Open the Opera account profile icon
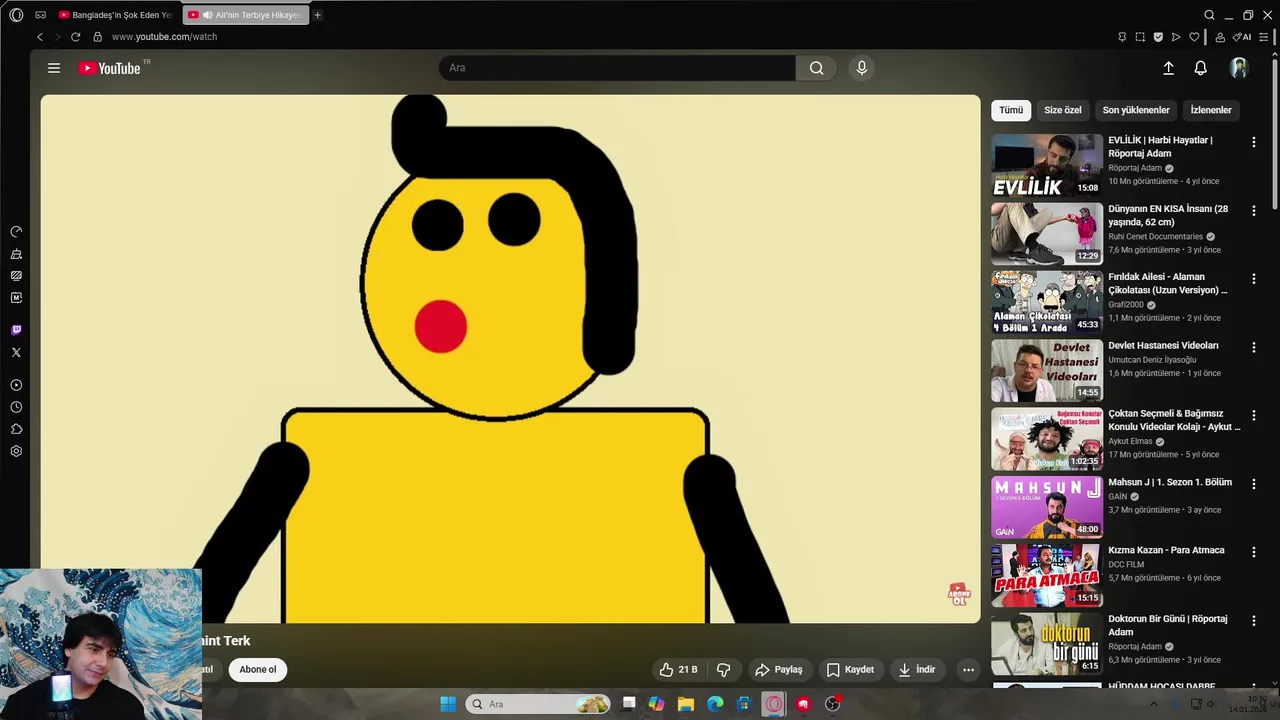Viewport: 1280px width, 720px height. point(1220,37)
